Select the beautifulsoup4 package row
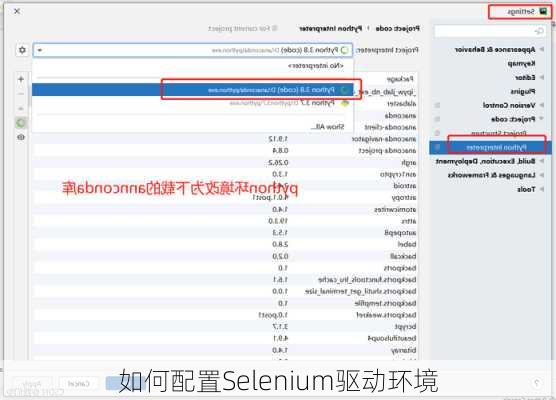Image resolution: width=556 pixels, height=400 pixels. pos(225,338)
